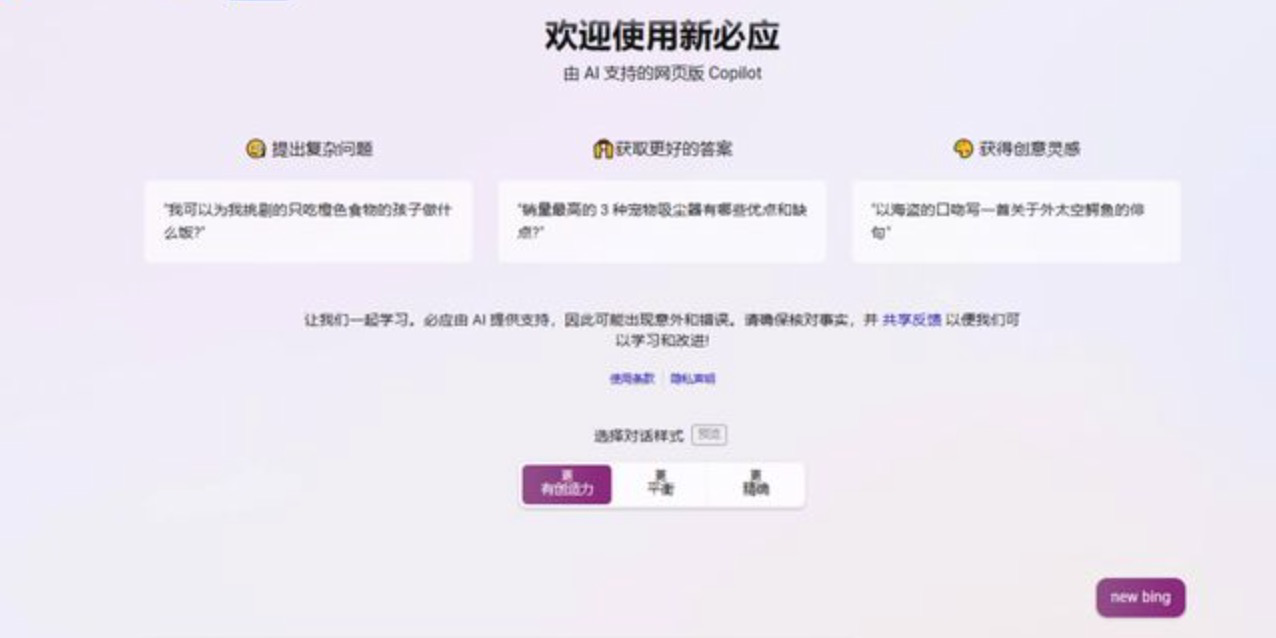Click the emoji icon beside 获取更好的答案

pyautogui.click(x=603, y=149)
